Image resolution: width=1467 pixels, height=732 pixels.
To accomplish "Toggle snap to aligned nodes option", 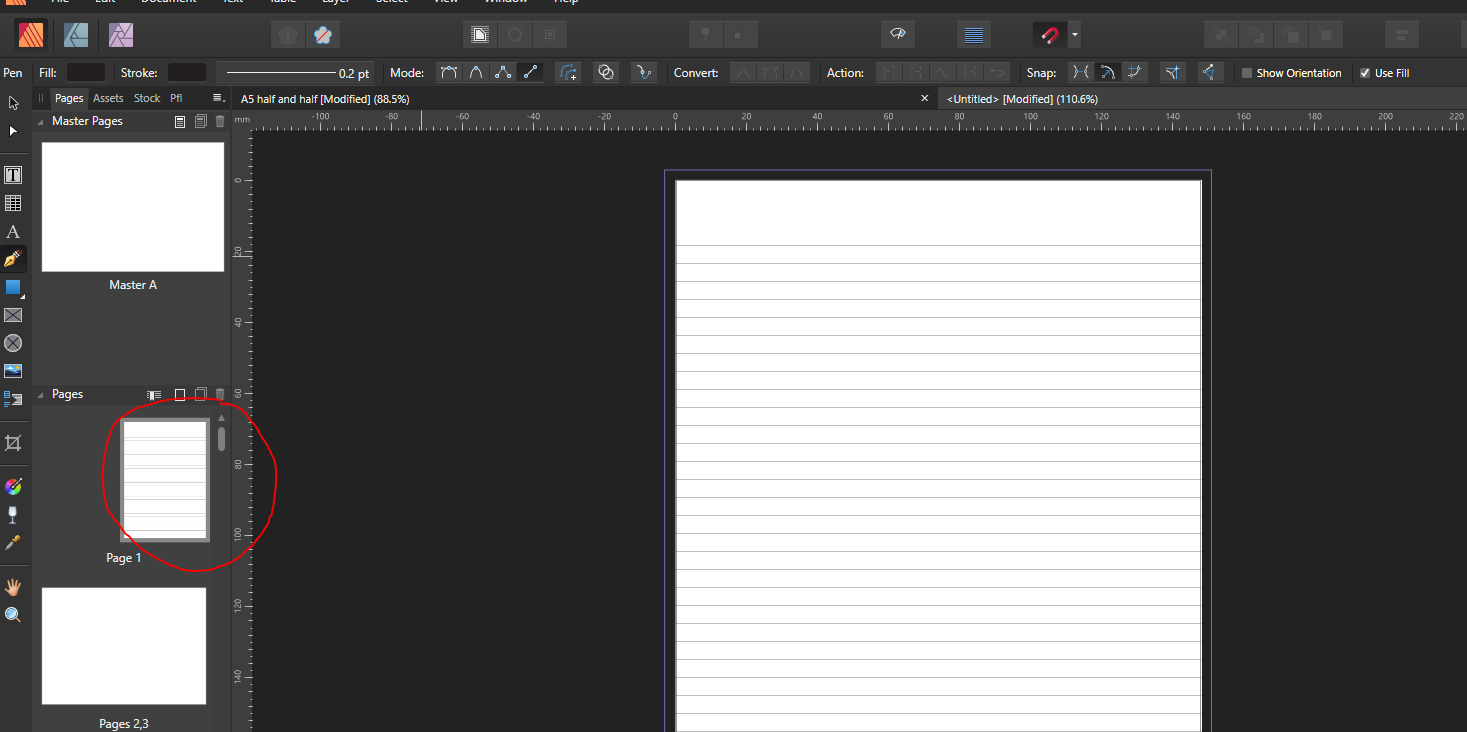I will (x=1080, y=73).
